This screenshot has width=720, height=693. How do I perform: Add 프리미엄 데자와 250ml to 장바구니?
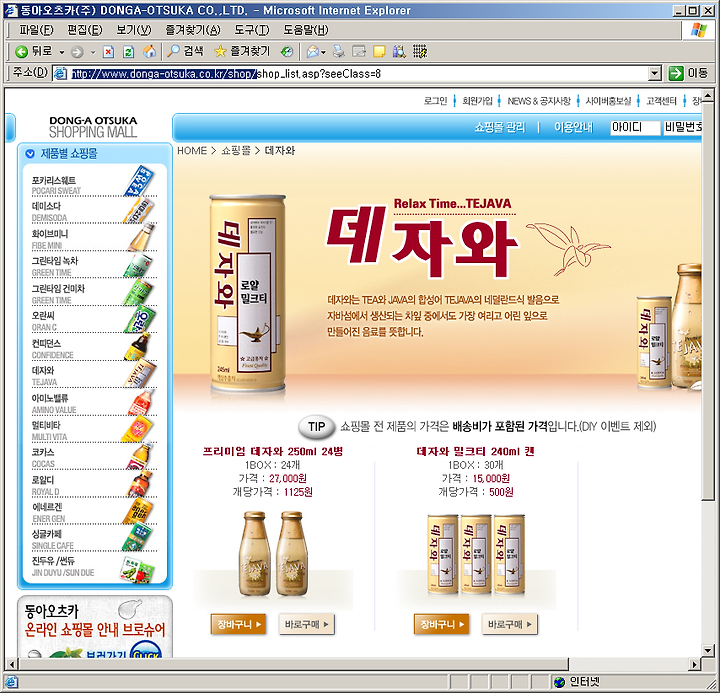pyautogui.click(x=238, y=624)
